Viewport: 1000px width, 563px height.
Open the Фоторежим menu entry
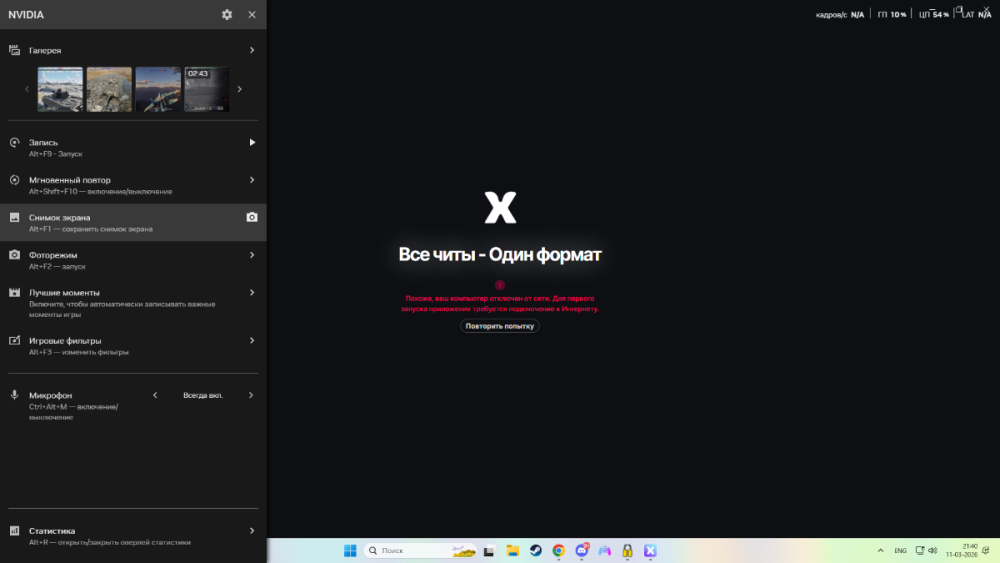pyautogui.click(x=130, y=260)
